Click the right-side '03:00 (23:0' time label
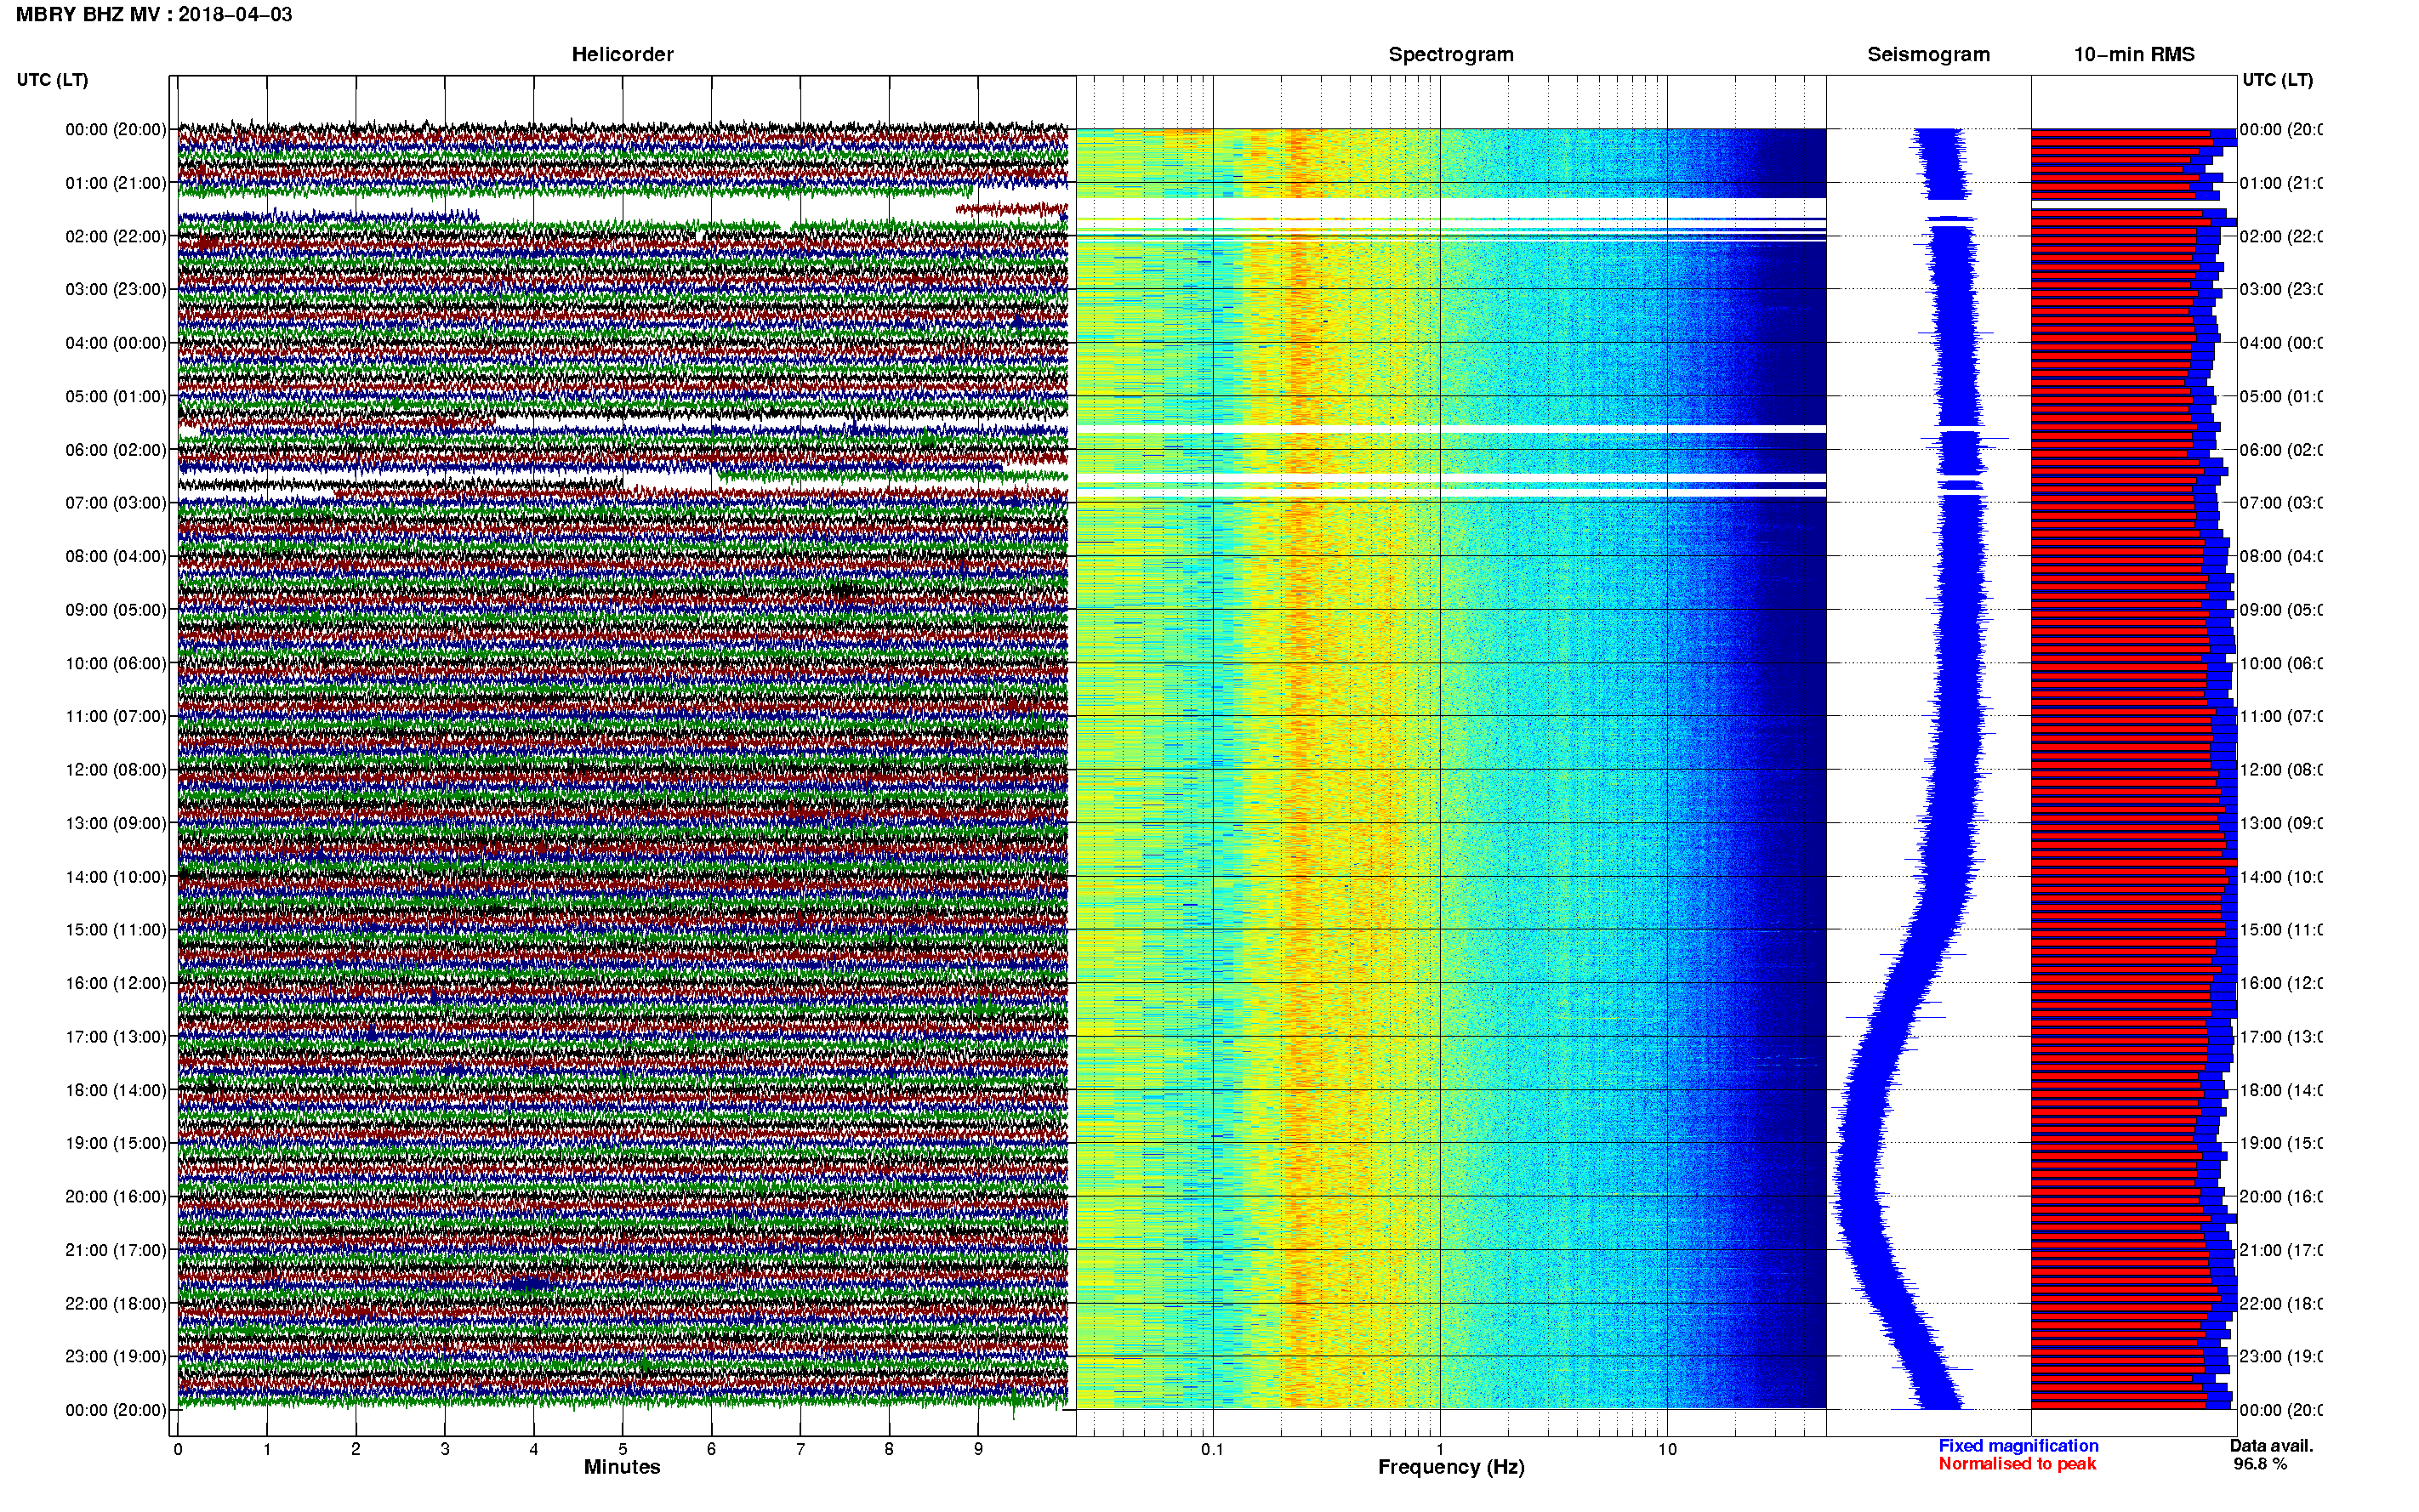 (x=2281, y=289)
